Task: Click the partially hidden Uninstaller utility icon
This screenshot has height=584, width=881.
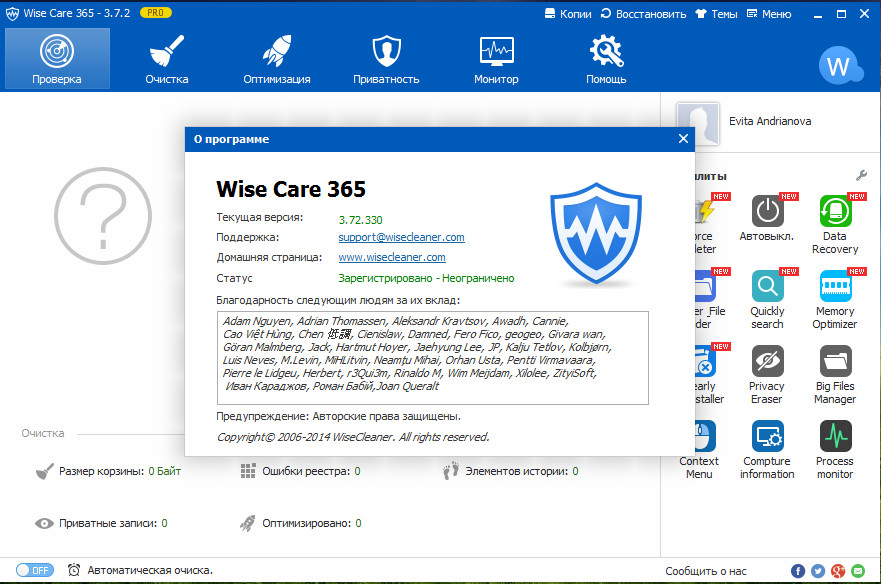Action: pos(706,361)
